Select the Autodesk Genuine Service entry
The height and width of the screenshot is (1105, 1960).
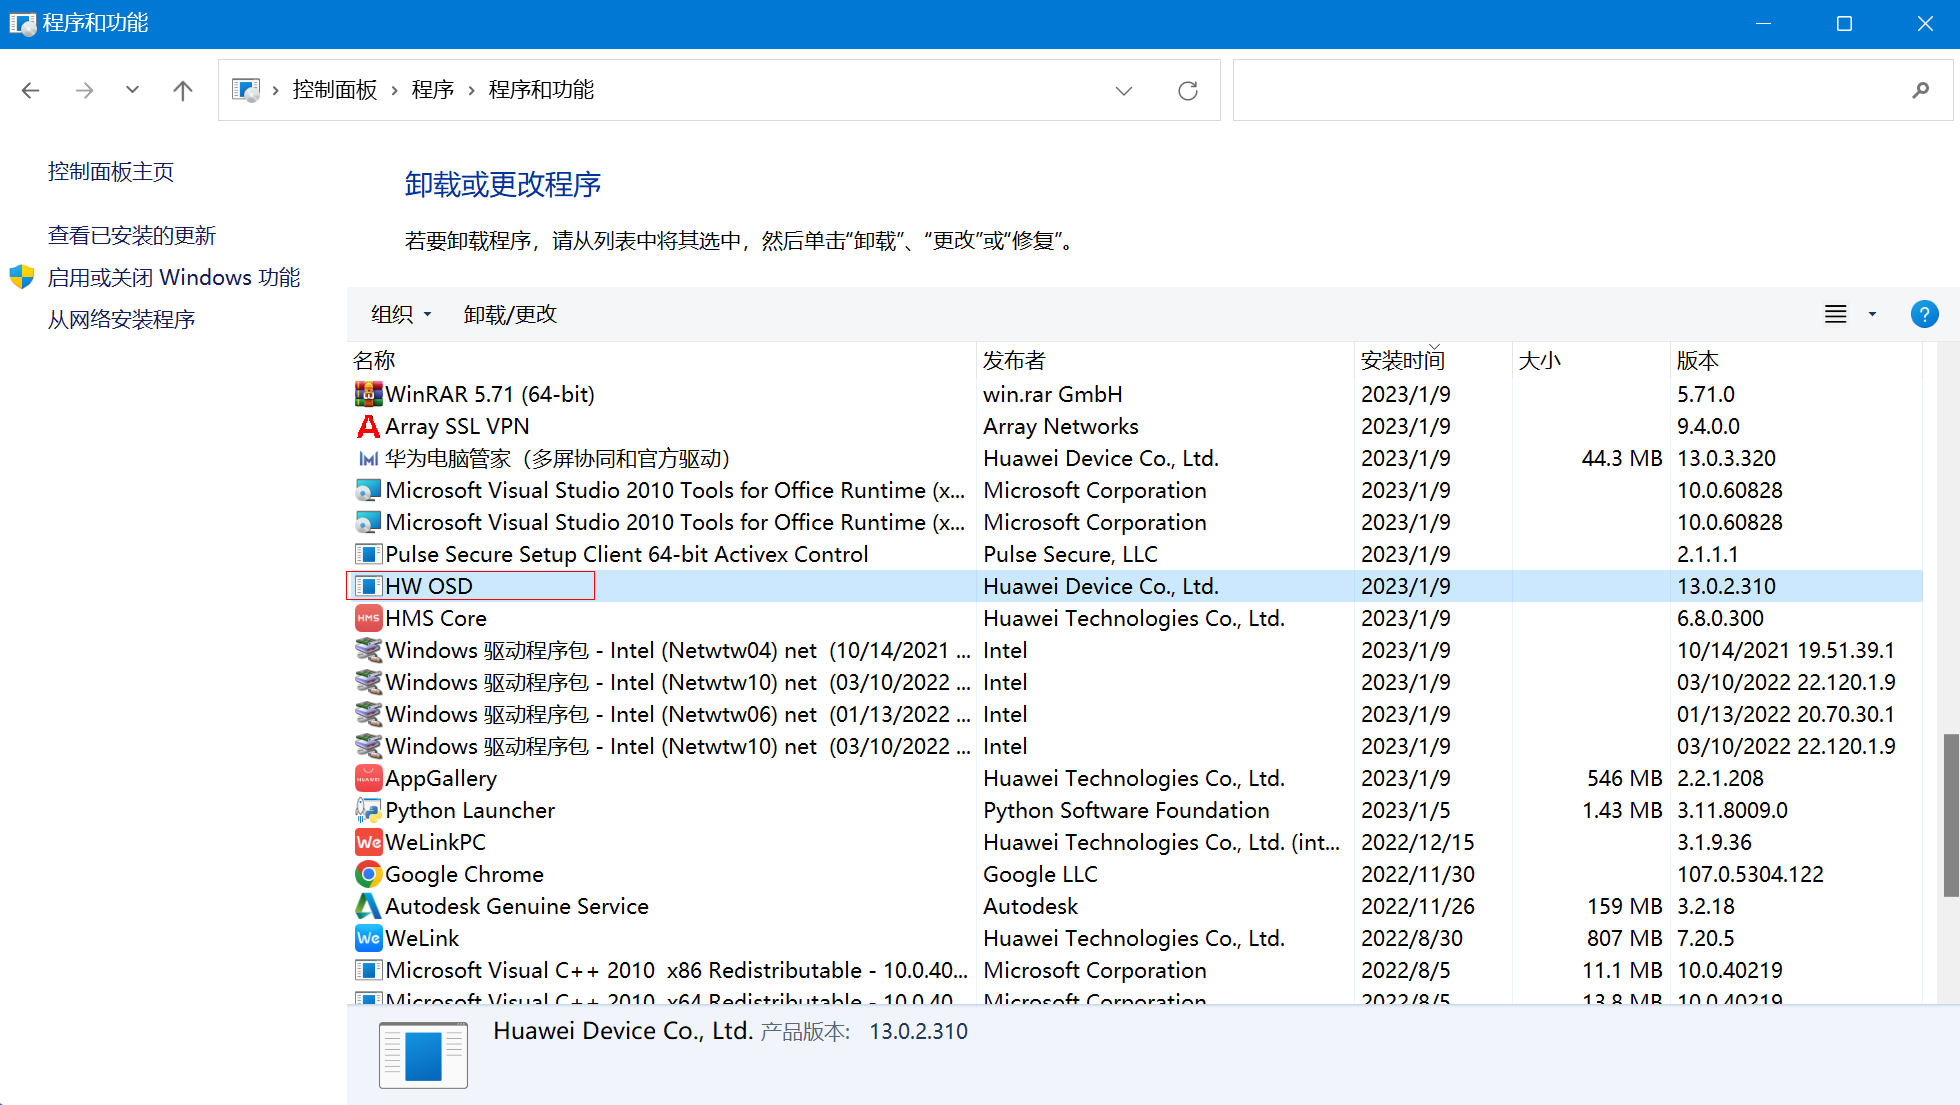[x=1135, y=906]
